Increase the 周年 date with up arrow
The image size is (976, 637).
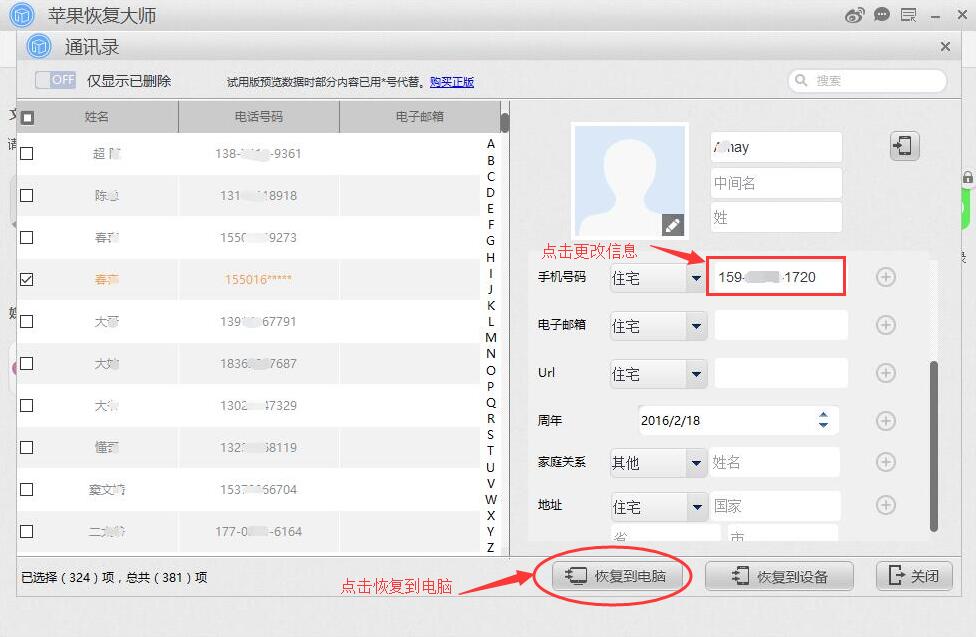click(x=823, y=415)
